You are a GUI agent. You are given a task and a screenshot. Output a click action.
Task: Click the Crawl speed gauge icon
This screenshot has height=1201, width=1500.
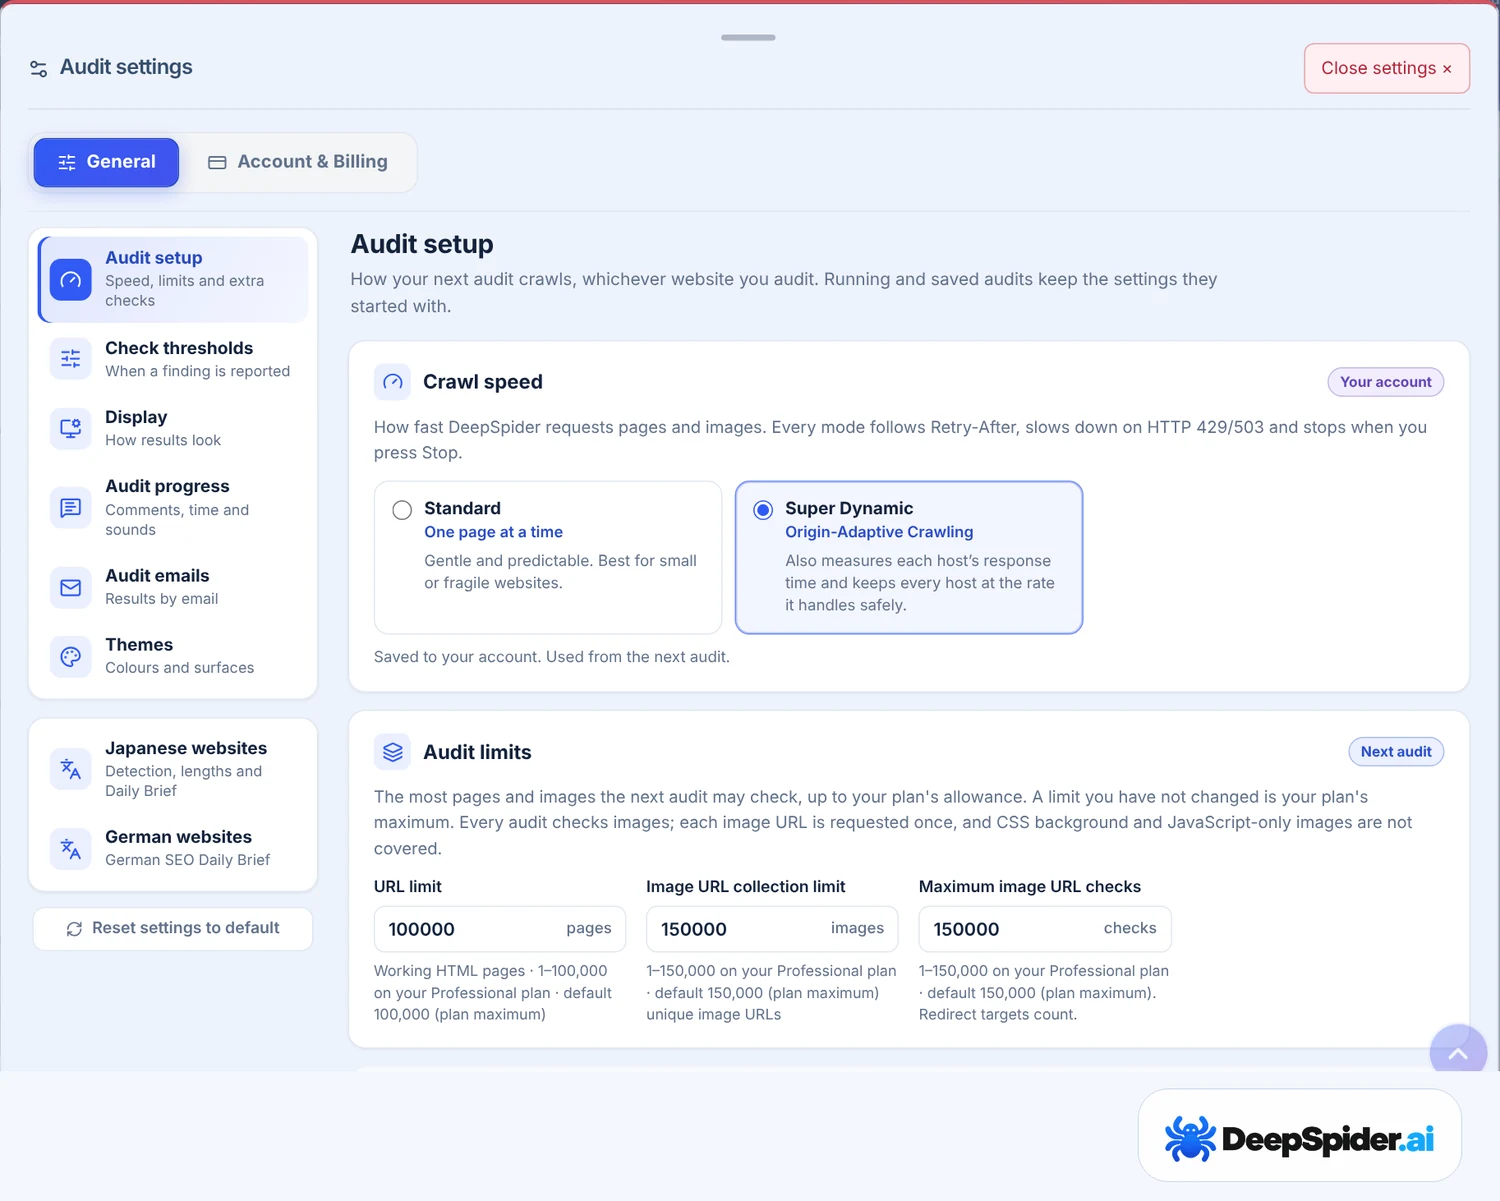[392, 382]
